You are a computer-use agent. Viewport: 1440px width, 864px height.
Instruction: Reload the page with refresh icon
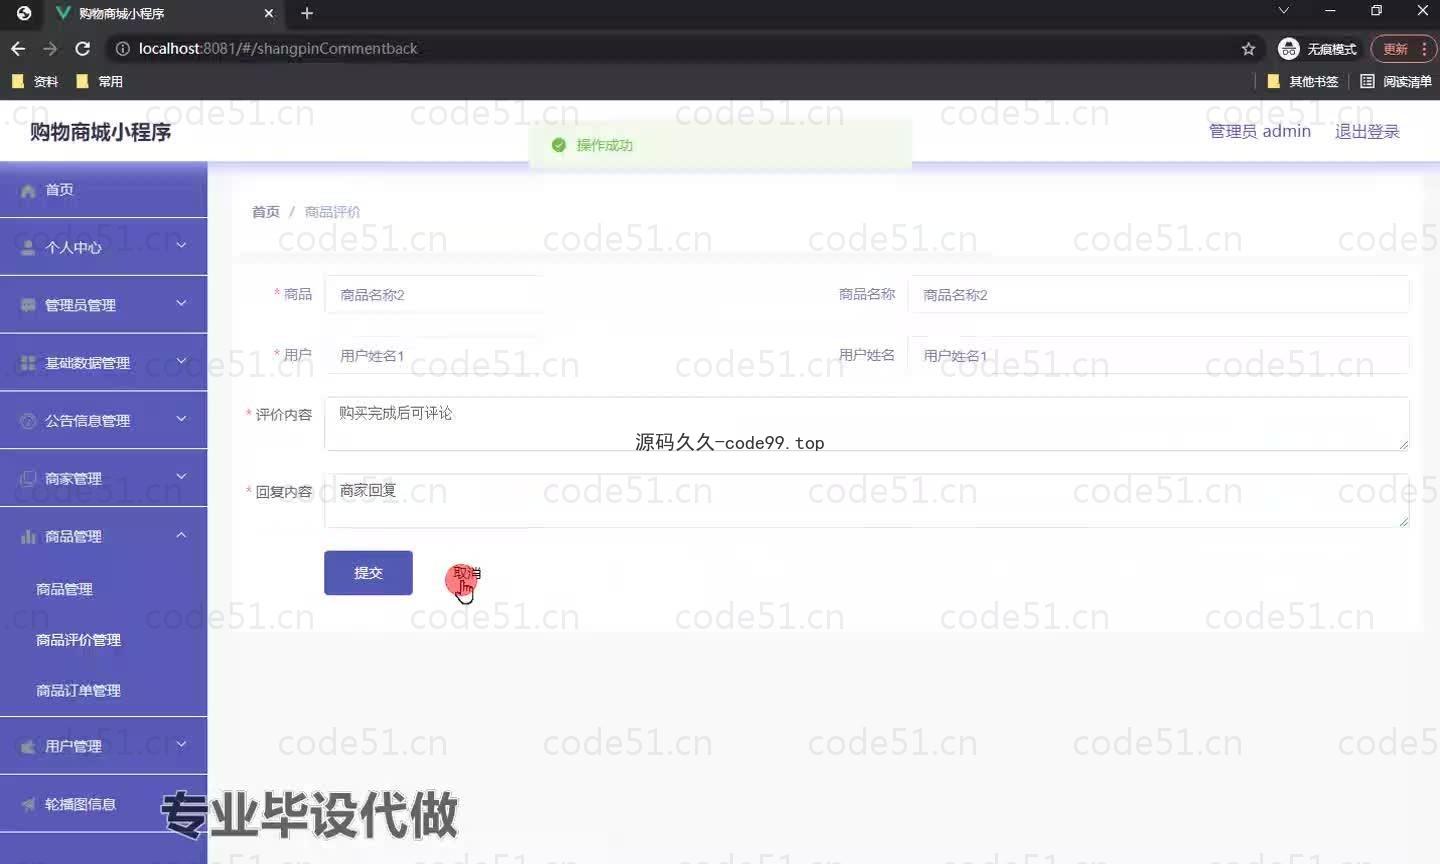pyautogui.click(x=83, y=48)
